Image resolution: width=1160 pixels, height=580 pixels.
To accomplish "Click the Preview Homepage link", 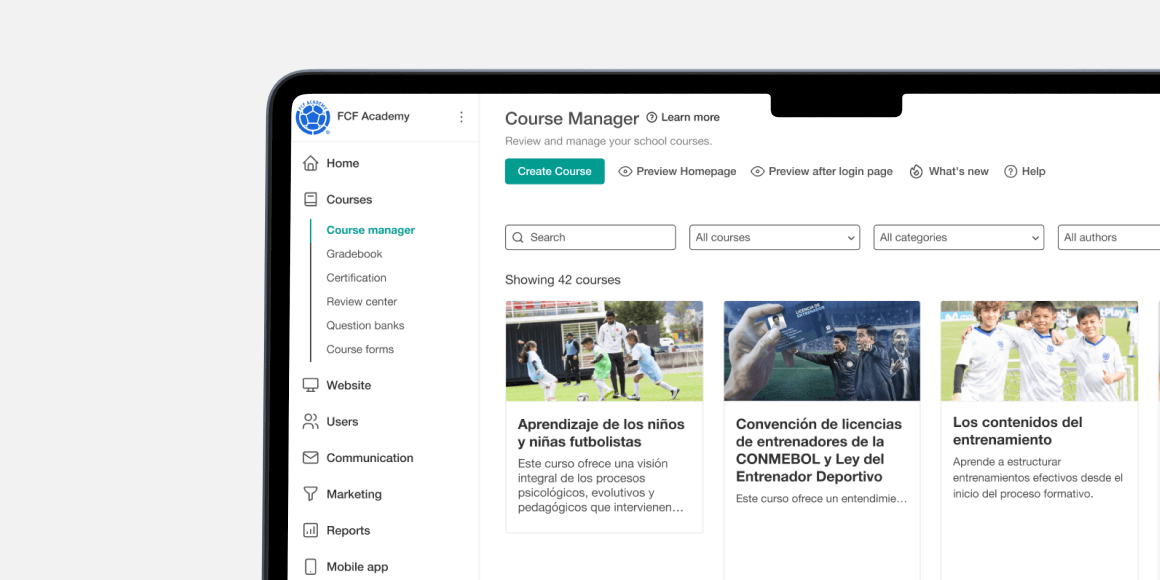I will tap(687, 172).
